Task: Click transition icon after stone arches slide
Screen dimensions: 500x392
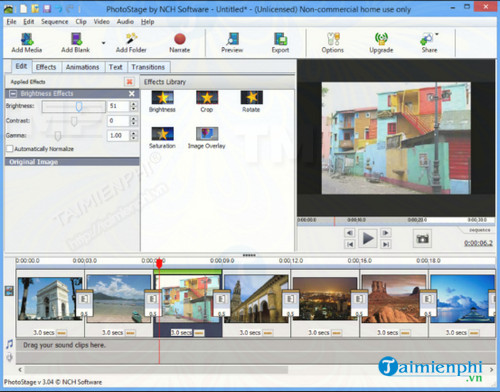Action: [x=291, y=303]
